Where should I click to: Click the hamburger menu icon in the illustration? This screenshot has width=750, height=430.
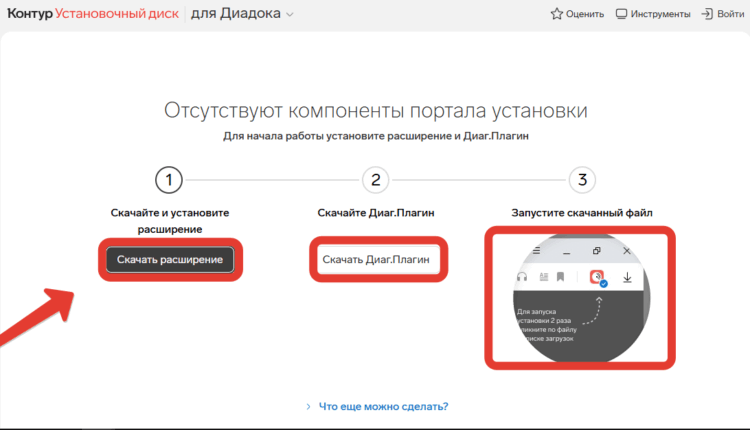[536, 250]
